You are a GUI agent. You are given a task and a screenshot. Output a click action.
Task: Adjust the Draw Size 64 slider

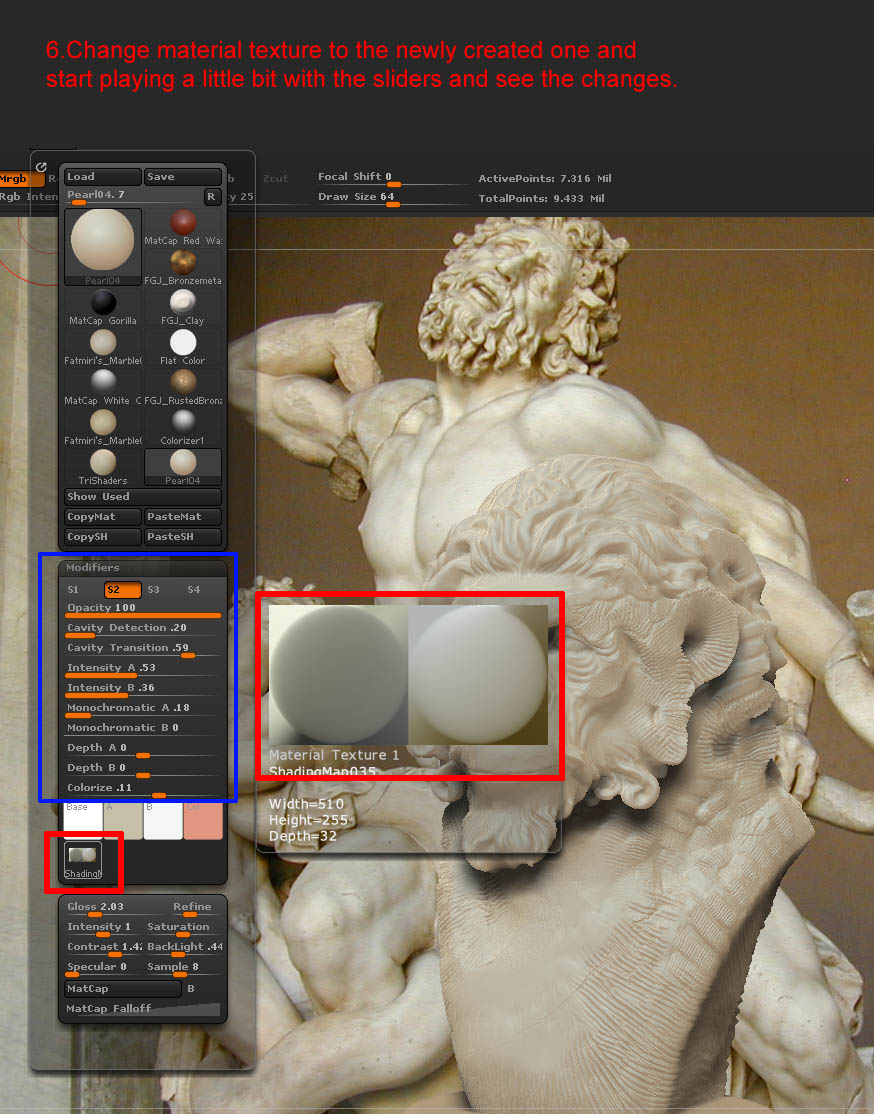coord(392,198)
